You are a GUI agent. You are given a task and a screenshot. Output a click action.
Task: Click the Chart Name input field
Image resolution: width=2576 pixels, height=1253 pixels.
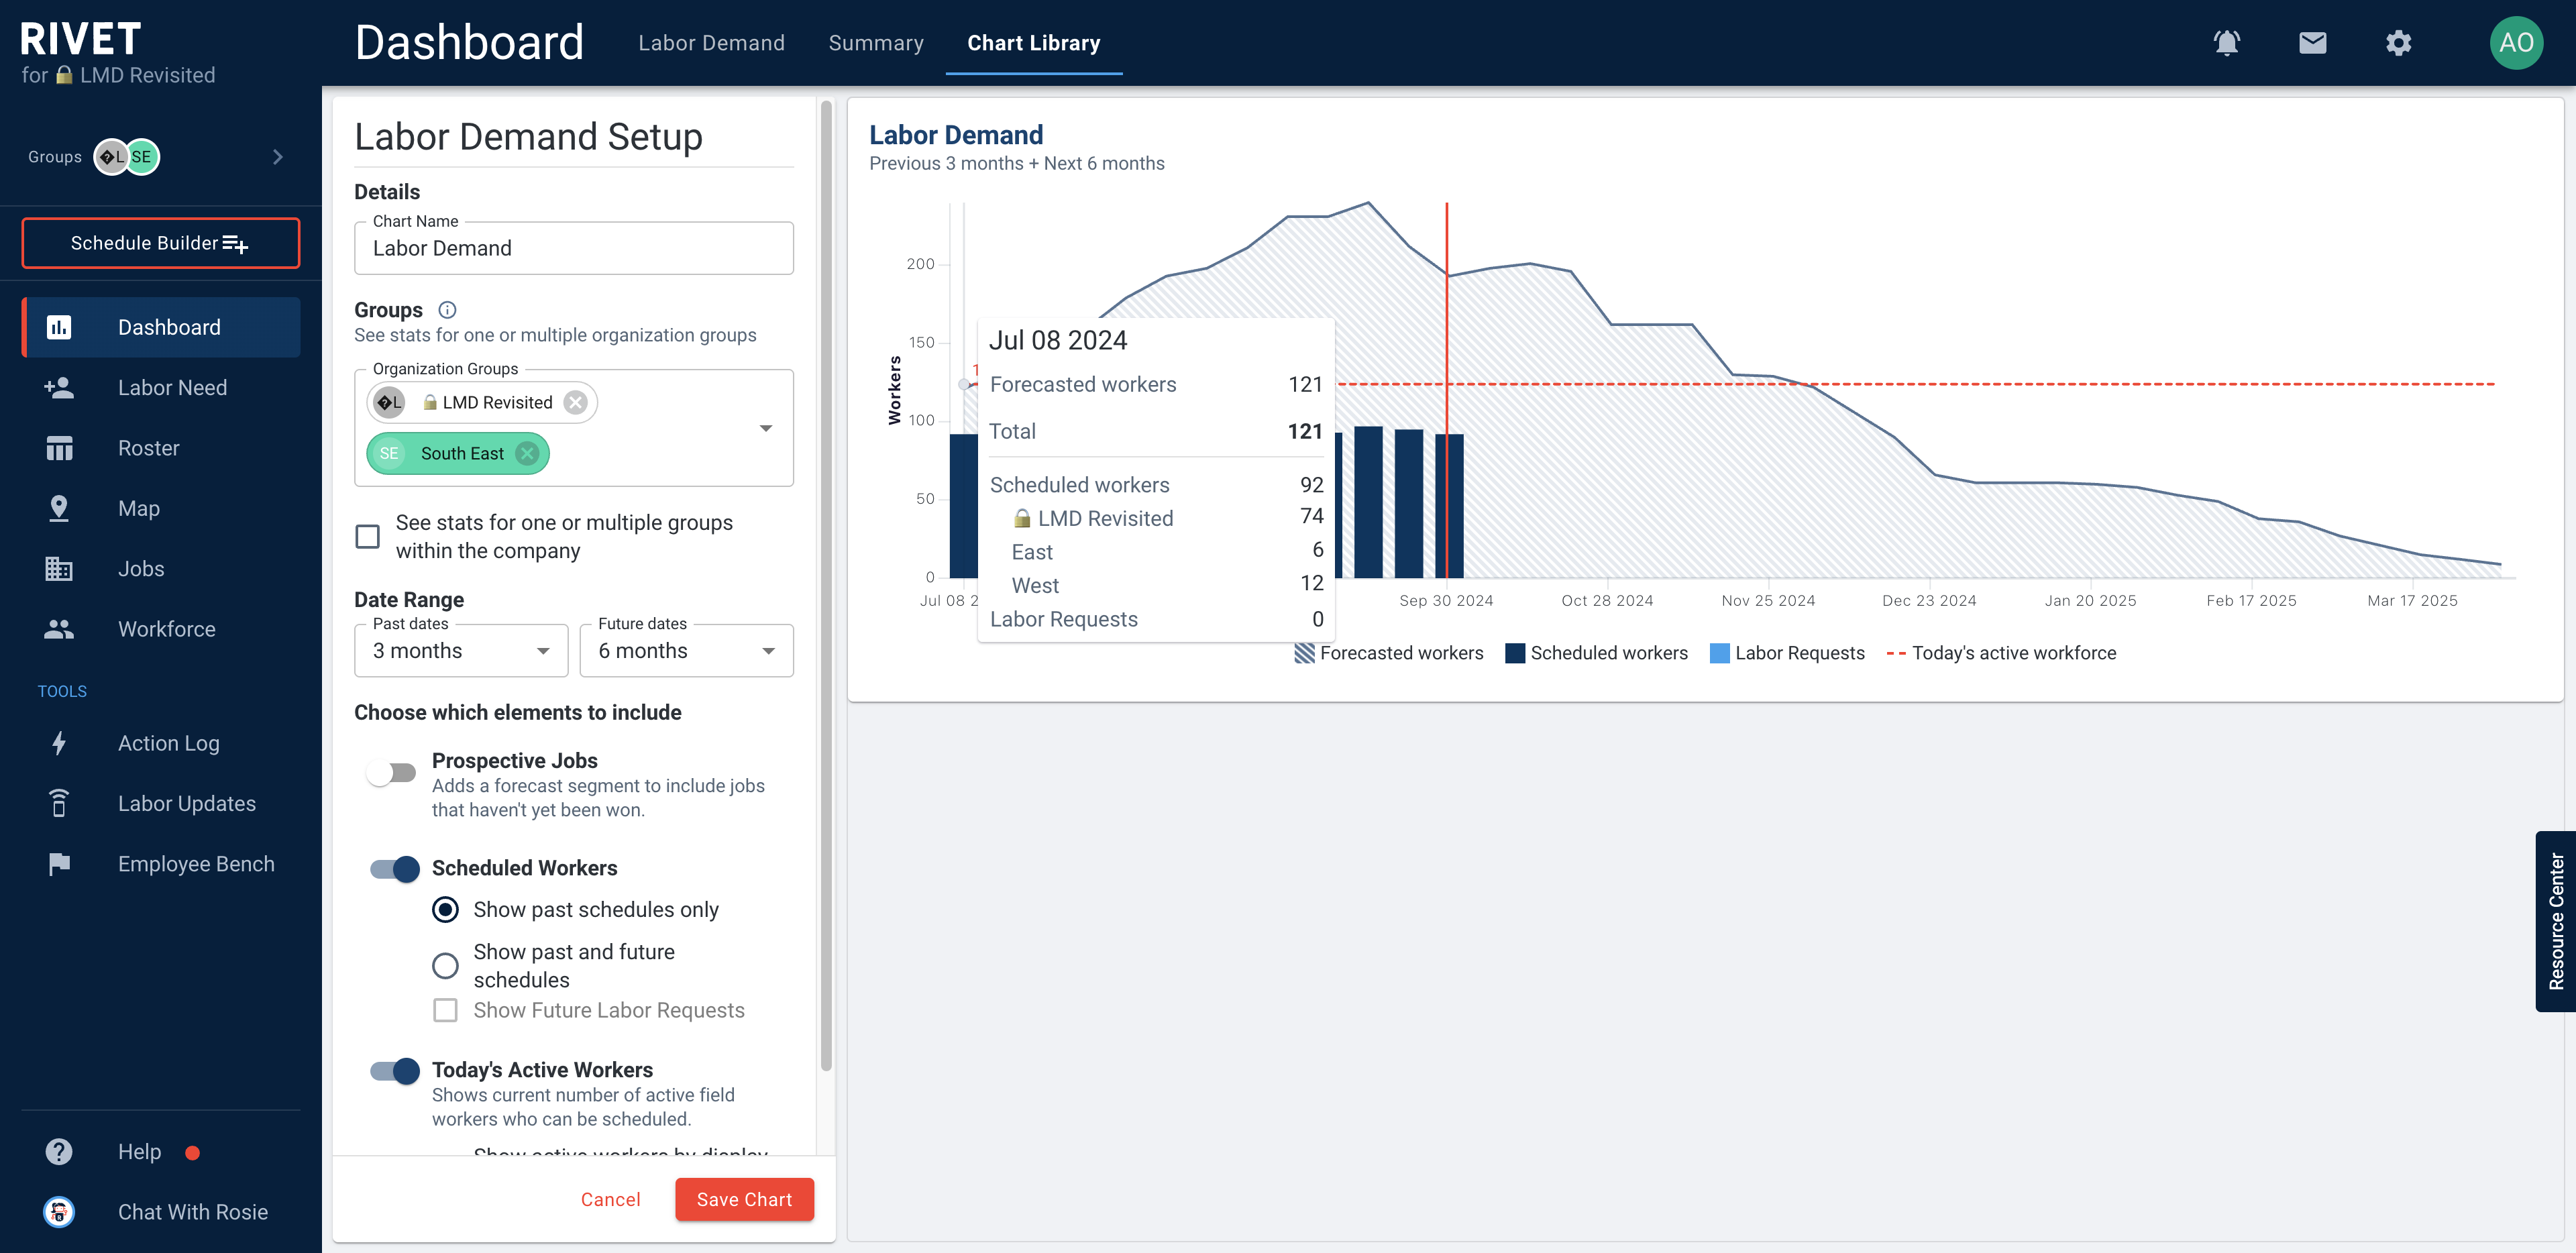574,248
